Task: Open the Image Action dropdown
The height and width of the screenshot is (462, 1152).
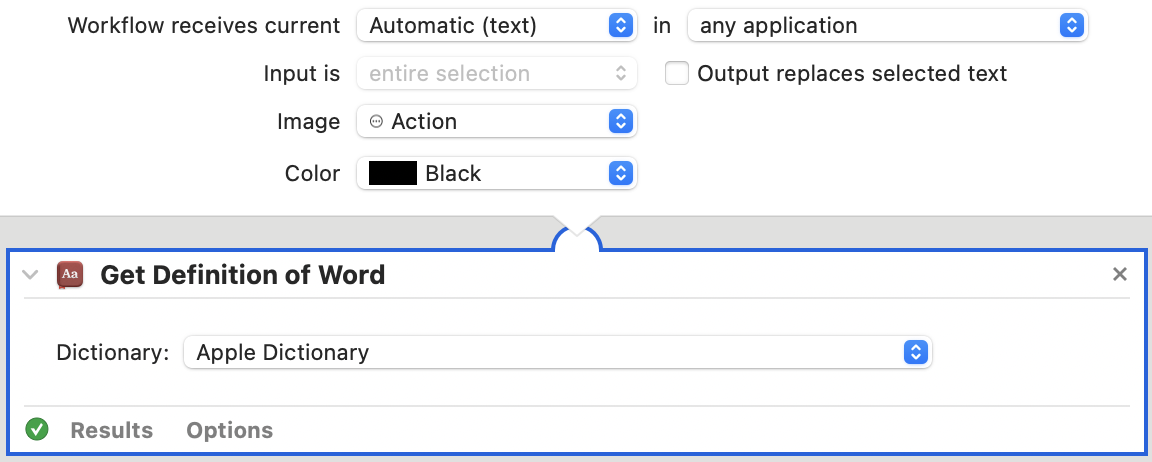Action: [x=497, y=121]
